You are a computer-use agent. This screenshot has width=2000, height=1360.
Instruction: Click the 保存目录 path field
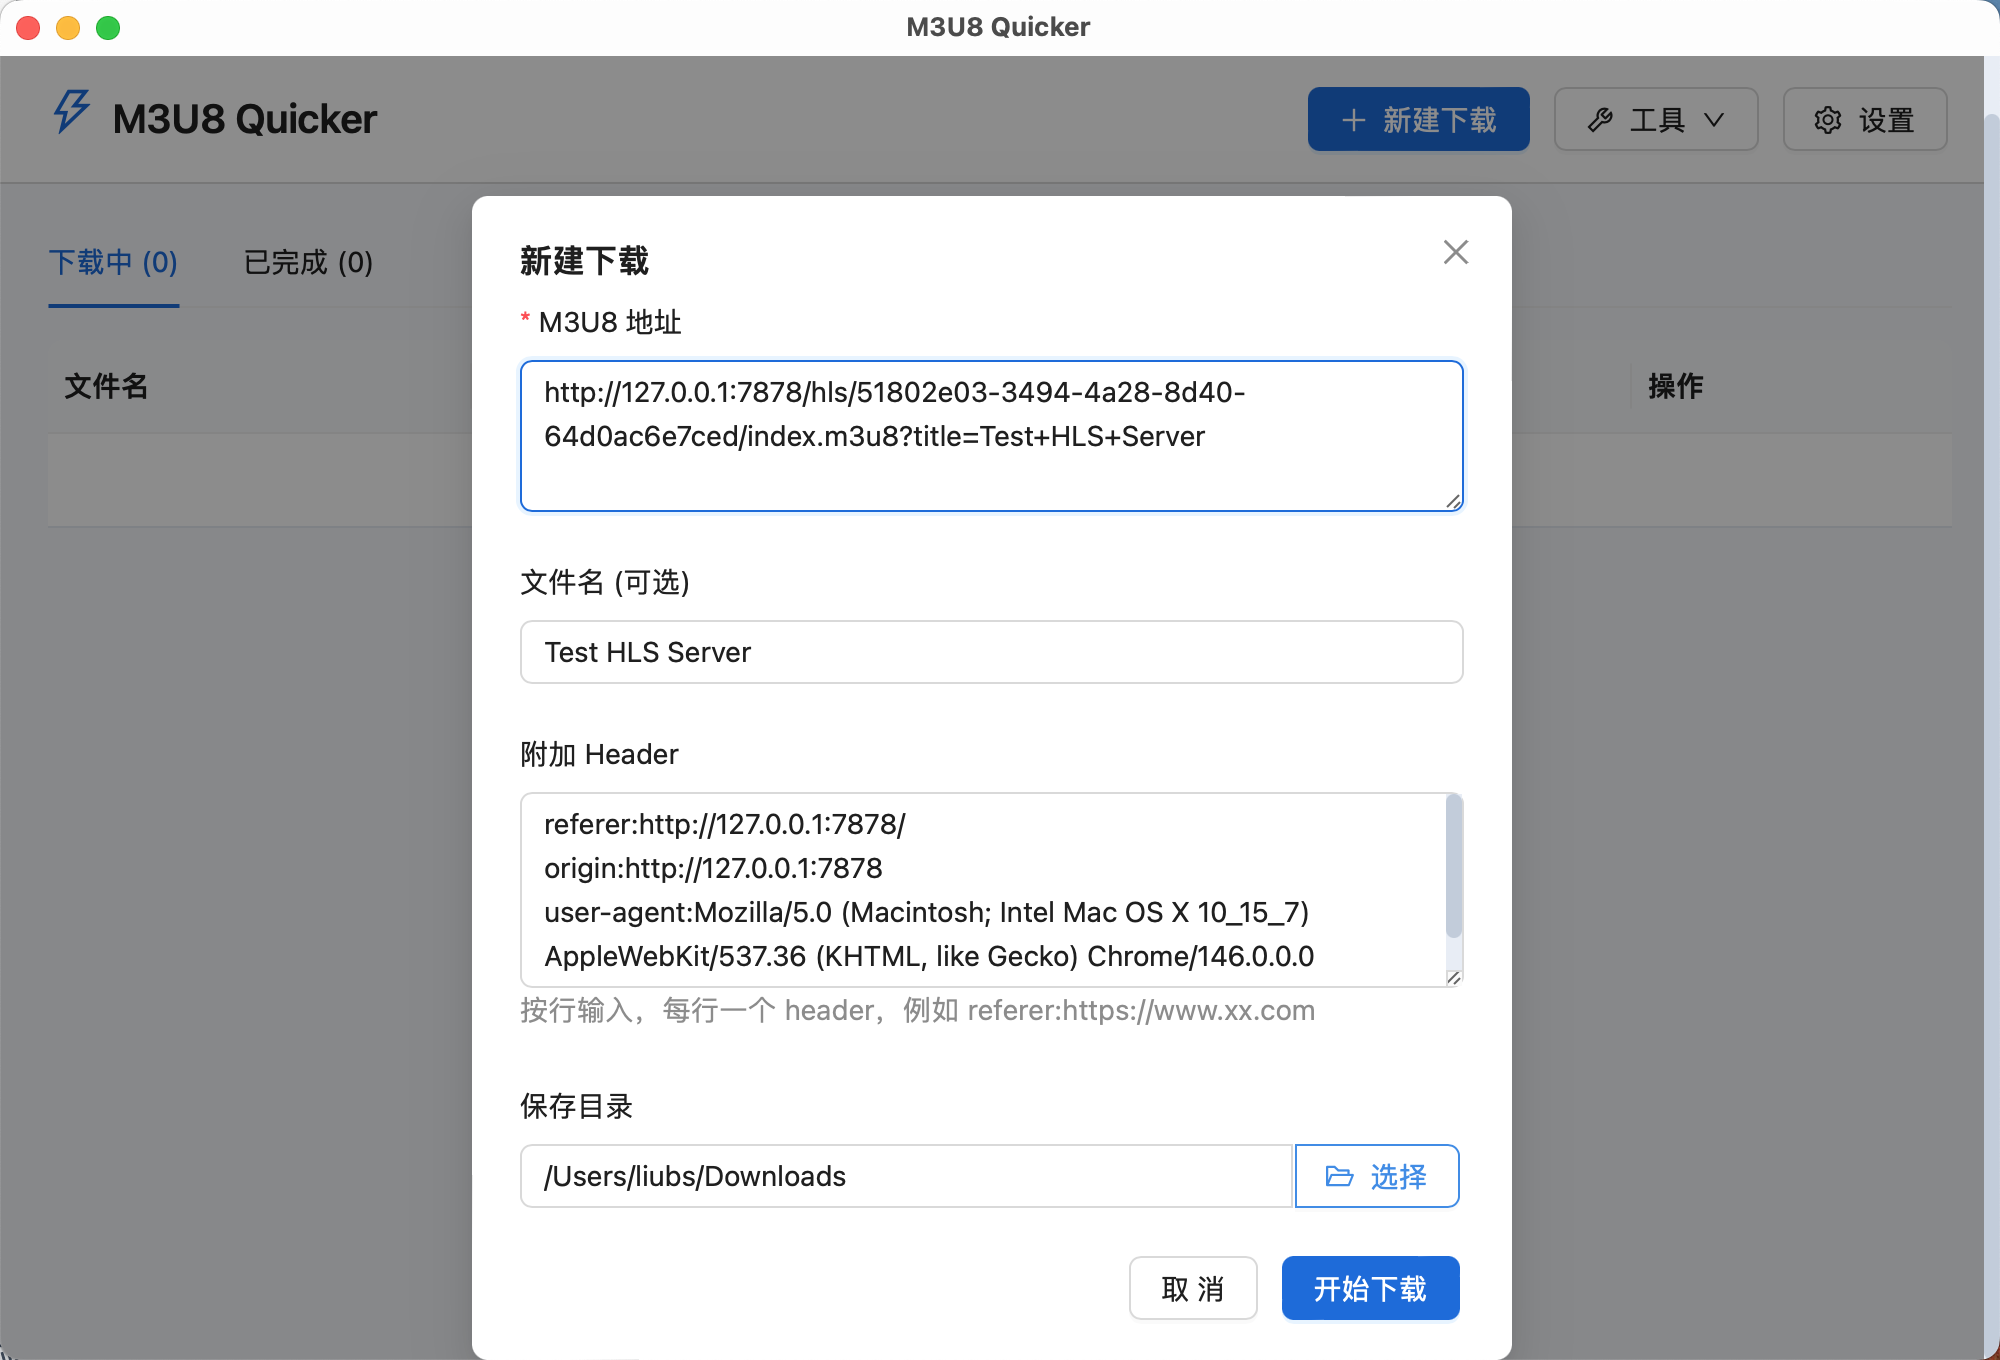click(x=905, y=1176)
